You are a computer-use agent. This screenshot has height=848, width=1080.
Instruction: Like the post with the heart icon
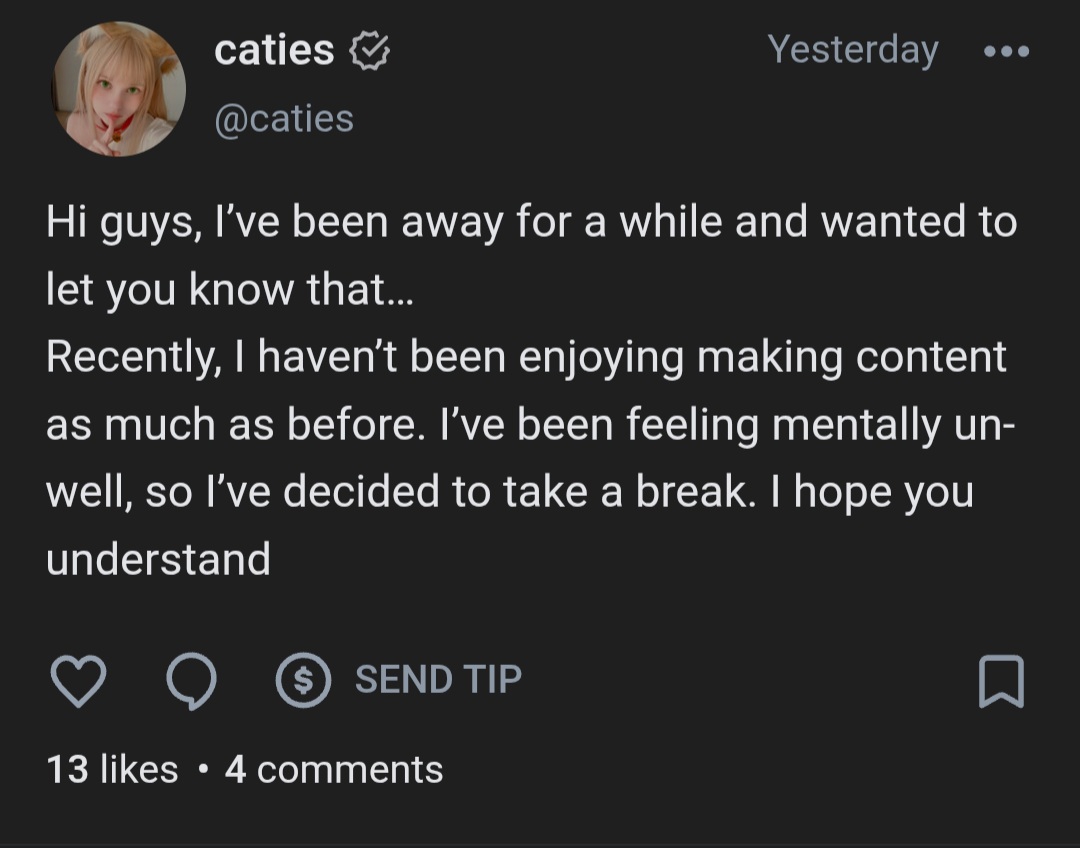click(x=77, y=682)
